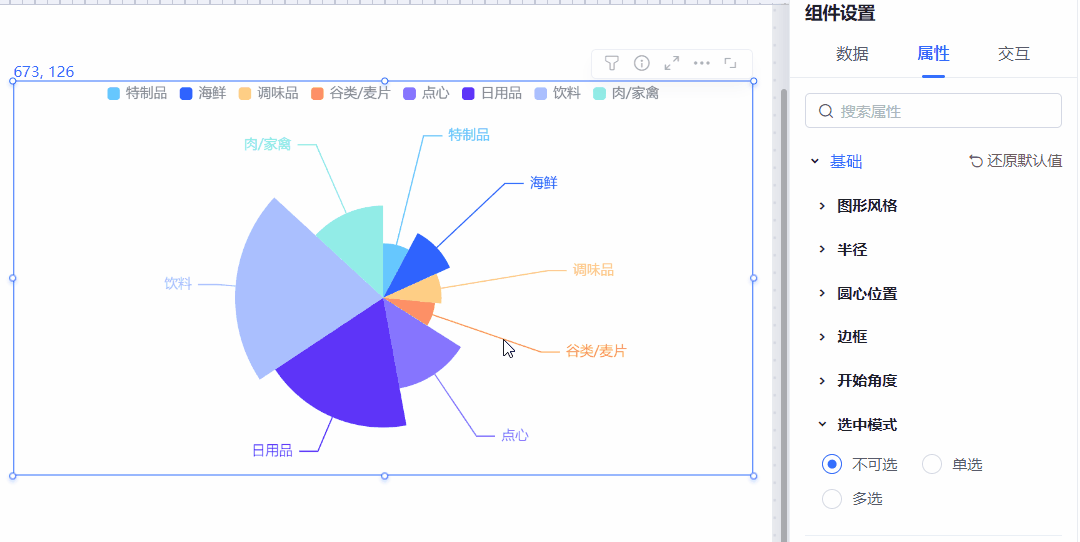This screenshot has height=542, width=1080.
Task: Switch to the 属性 tab
Action: click(933, 54)
